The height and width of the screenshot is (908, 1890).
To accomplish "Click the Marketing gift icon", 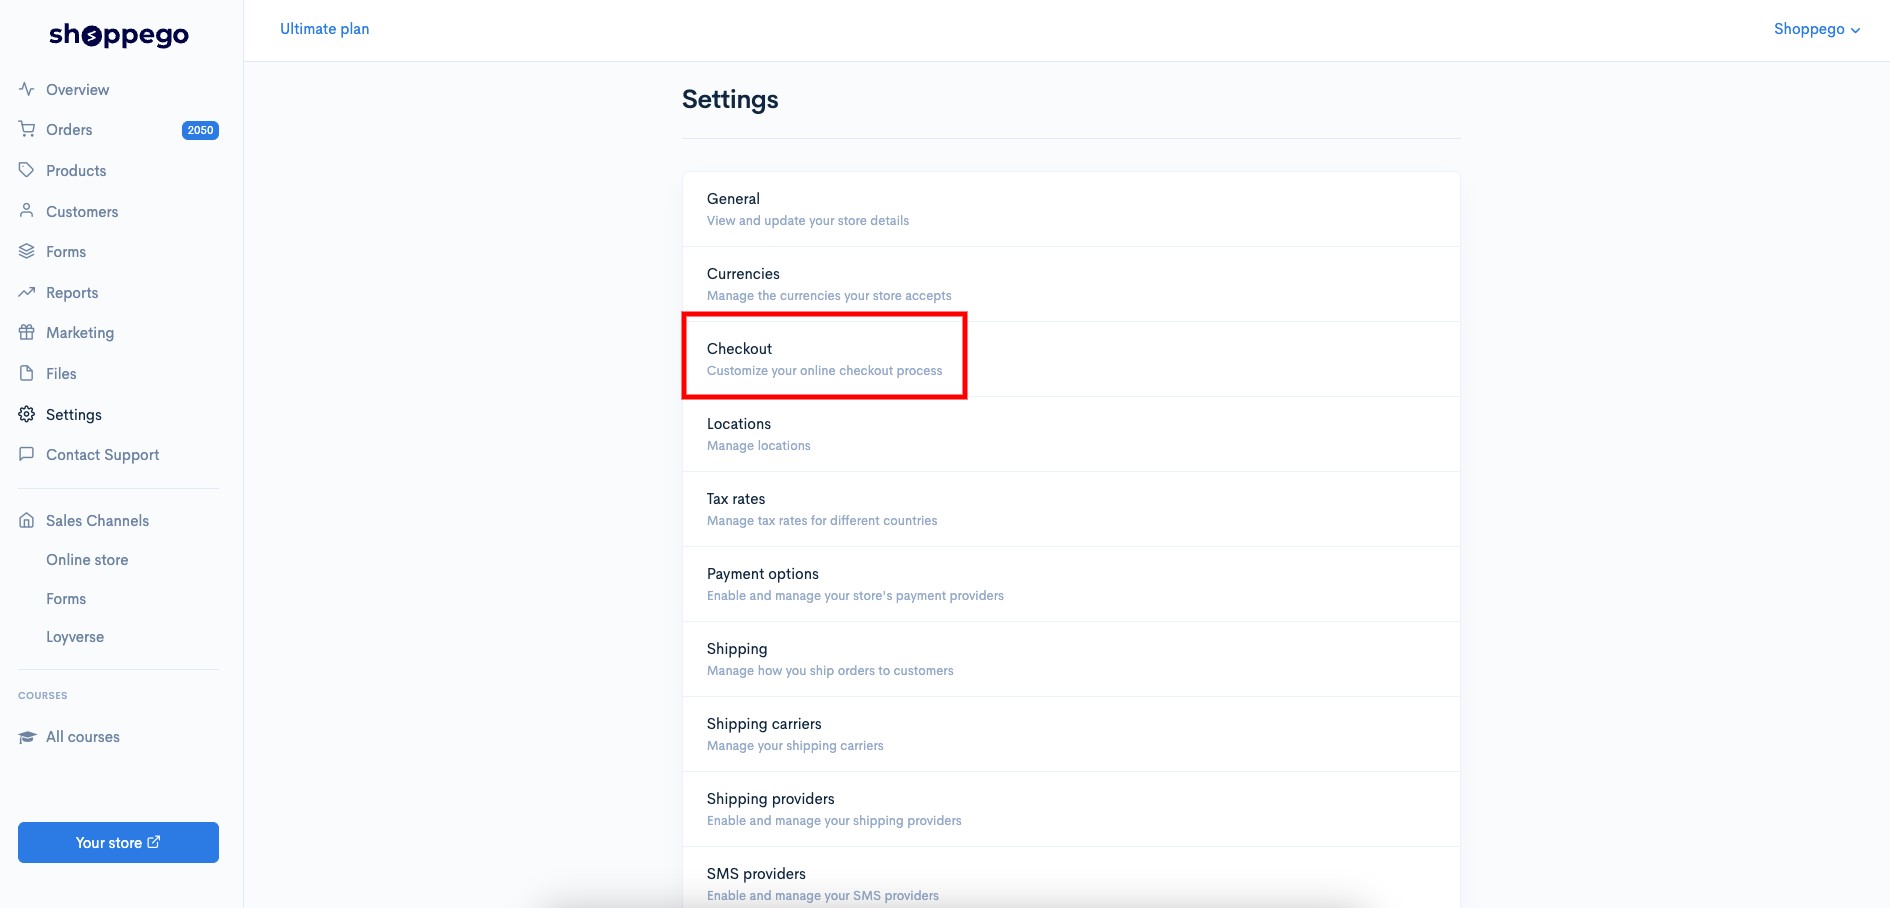I will point(27,332).
